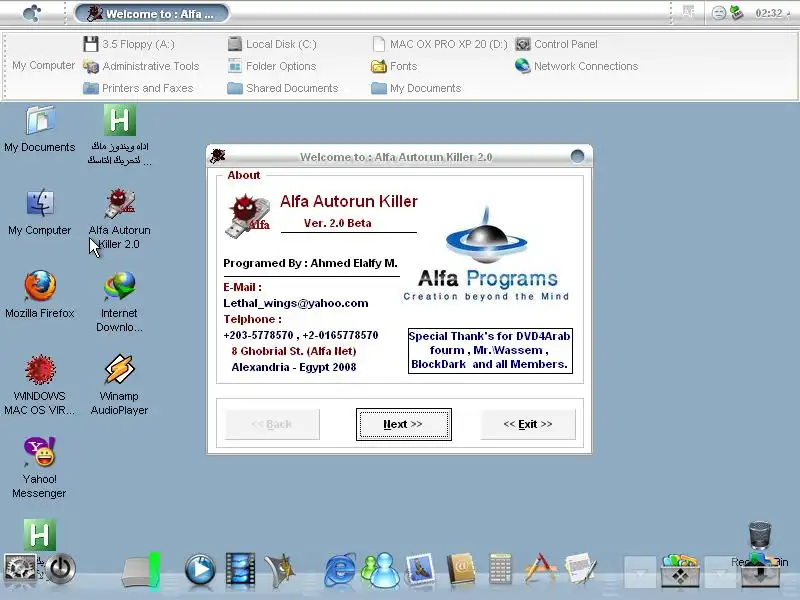
Task: Click the colorful programs box dock icon
Action: click(x=680, y=571)
